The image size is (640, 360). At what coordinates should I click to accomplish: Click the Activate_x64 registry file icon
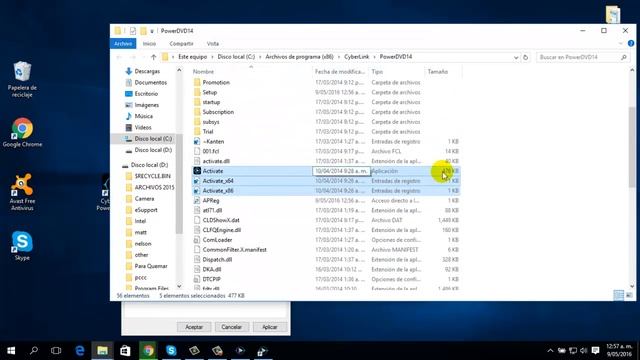(197, 181)
